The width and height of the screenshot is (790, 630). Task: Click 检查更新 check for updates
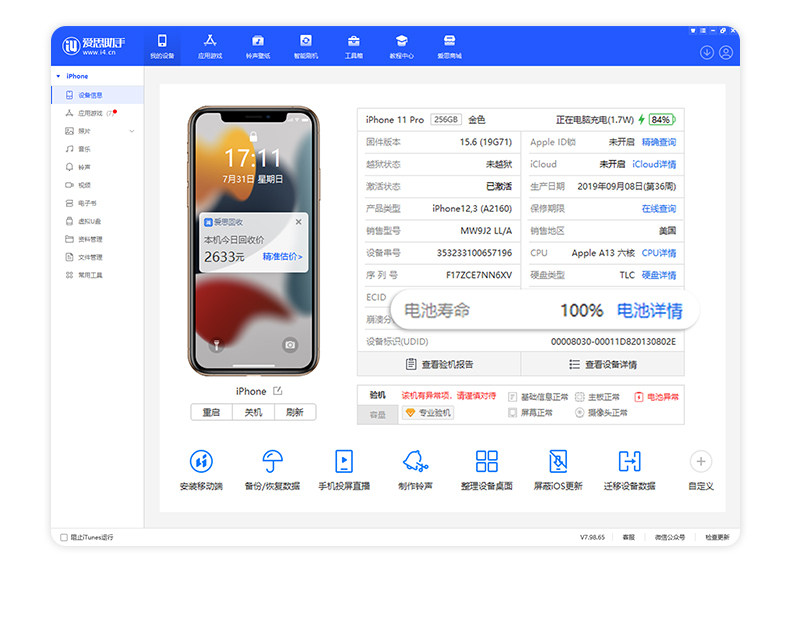pos(717,537)
